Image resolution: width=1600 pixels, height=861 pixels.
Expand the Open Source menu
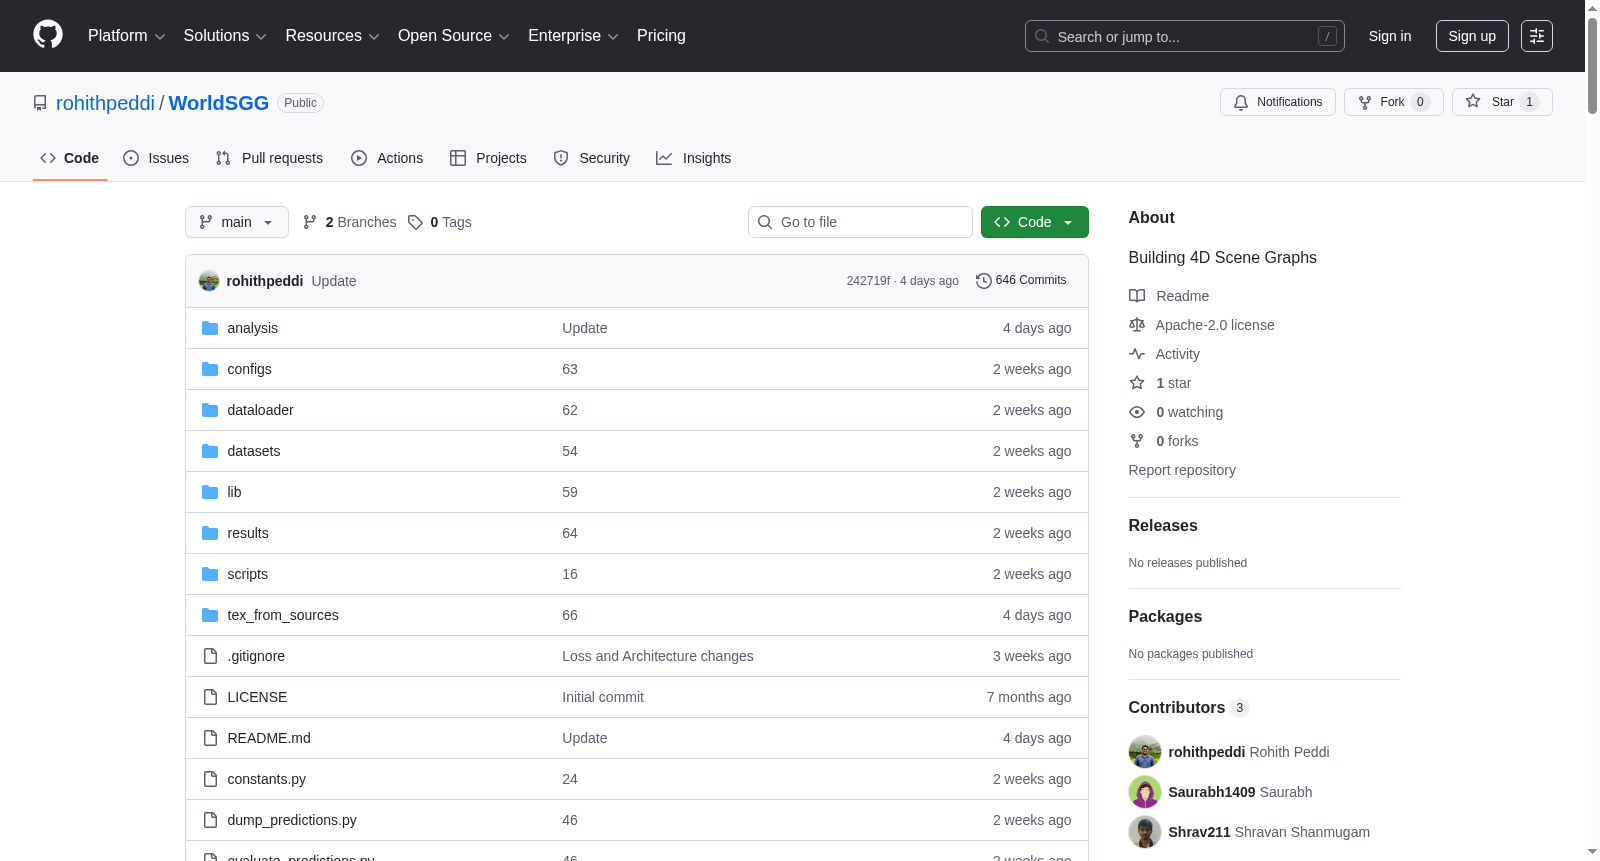click(454, 36)
